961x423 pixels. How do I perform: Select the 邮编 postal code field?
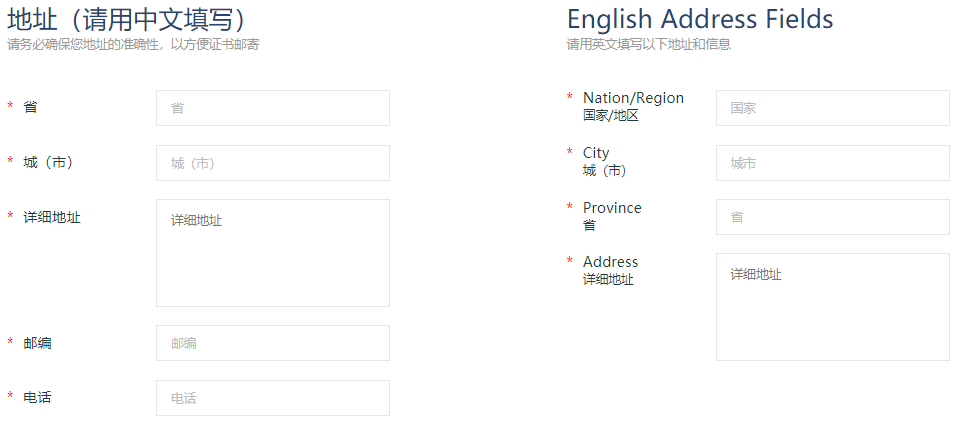coord(272,343)
